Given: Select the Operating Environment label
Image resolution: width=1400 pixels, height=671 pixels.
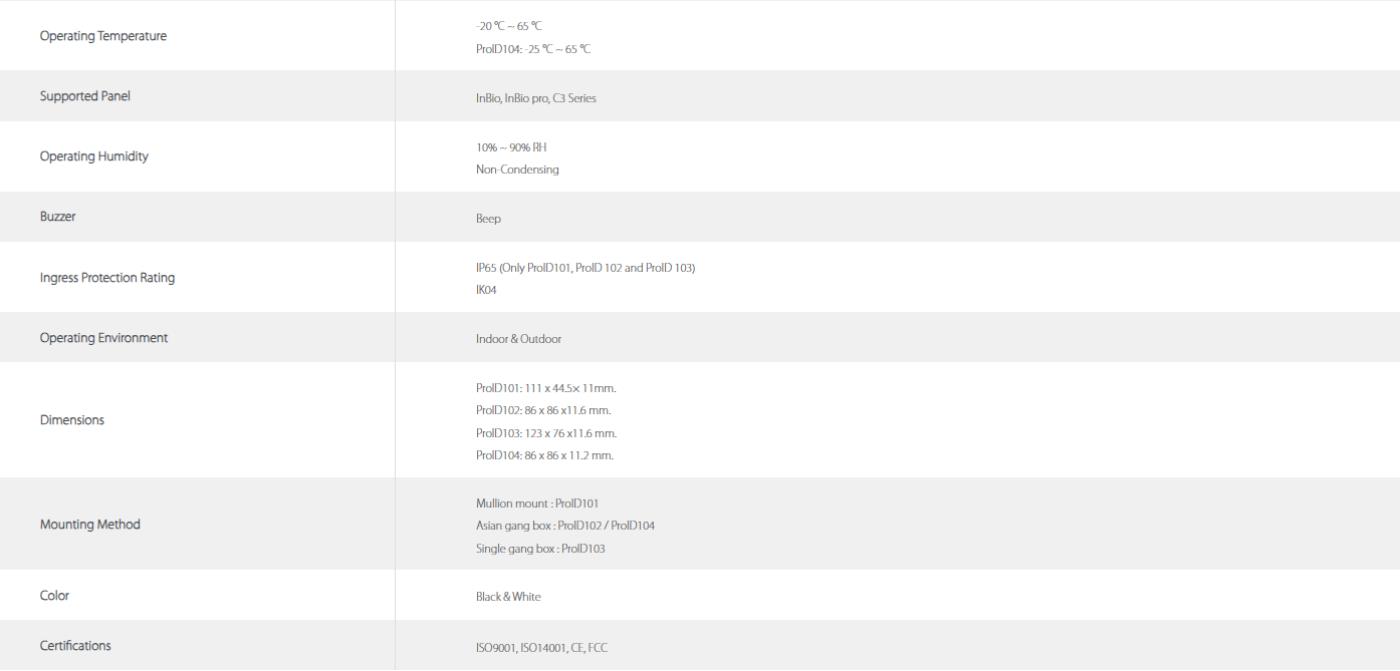Looking at the screenshot, I should 104,338.
